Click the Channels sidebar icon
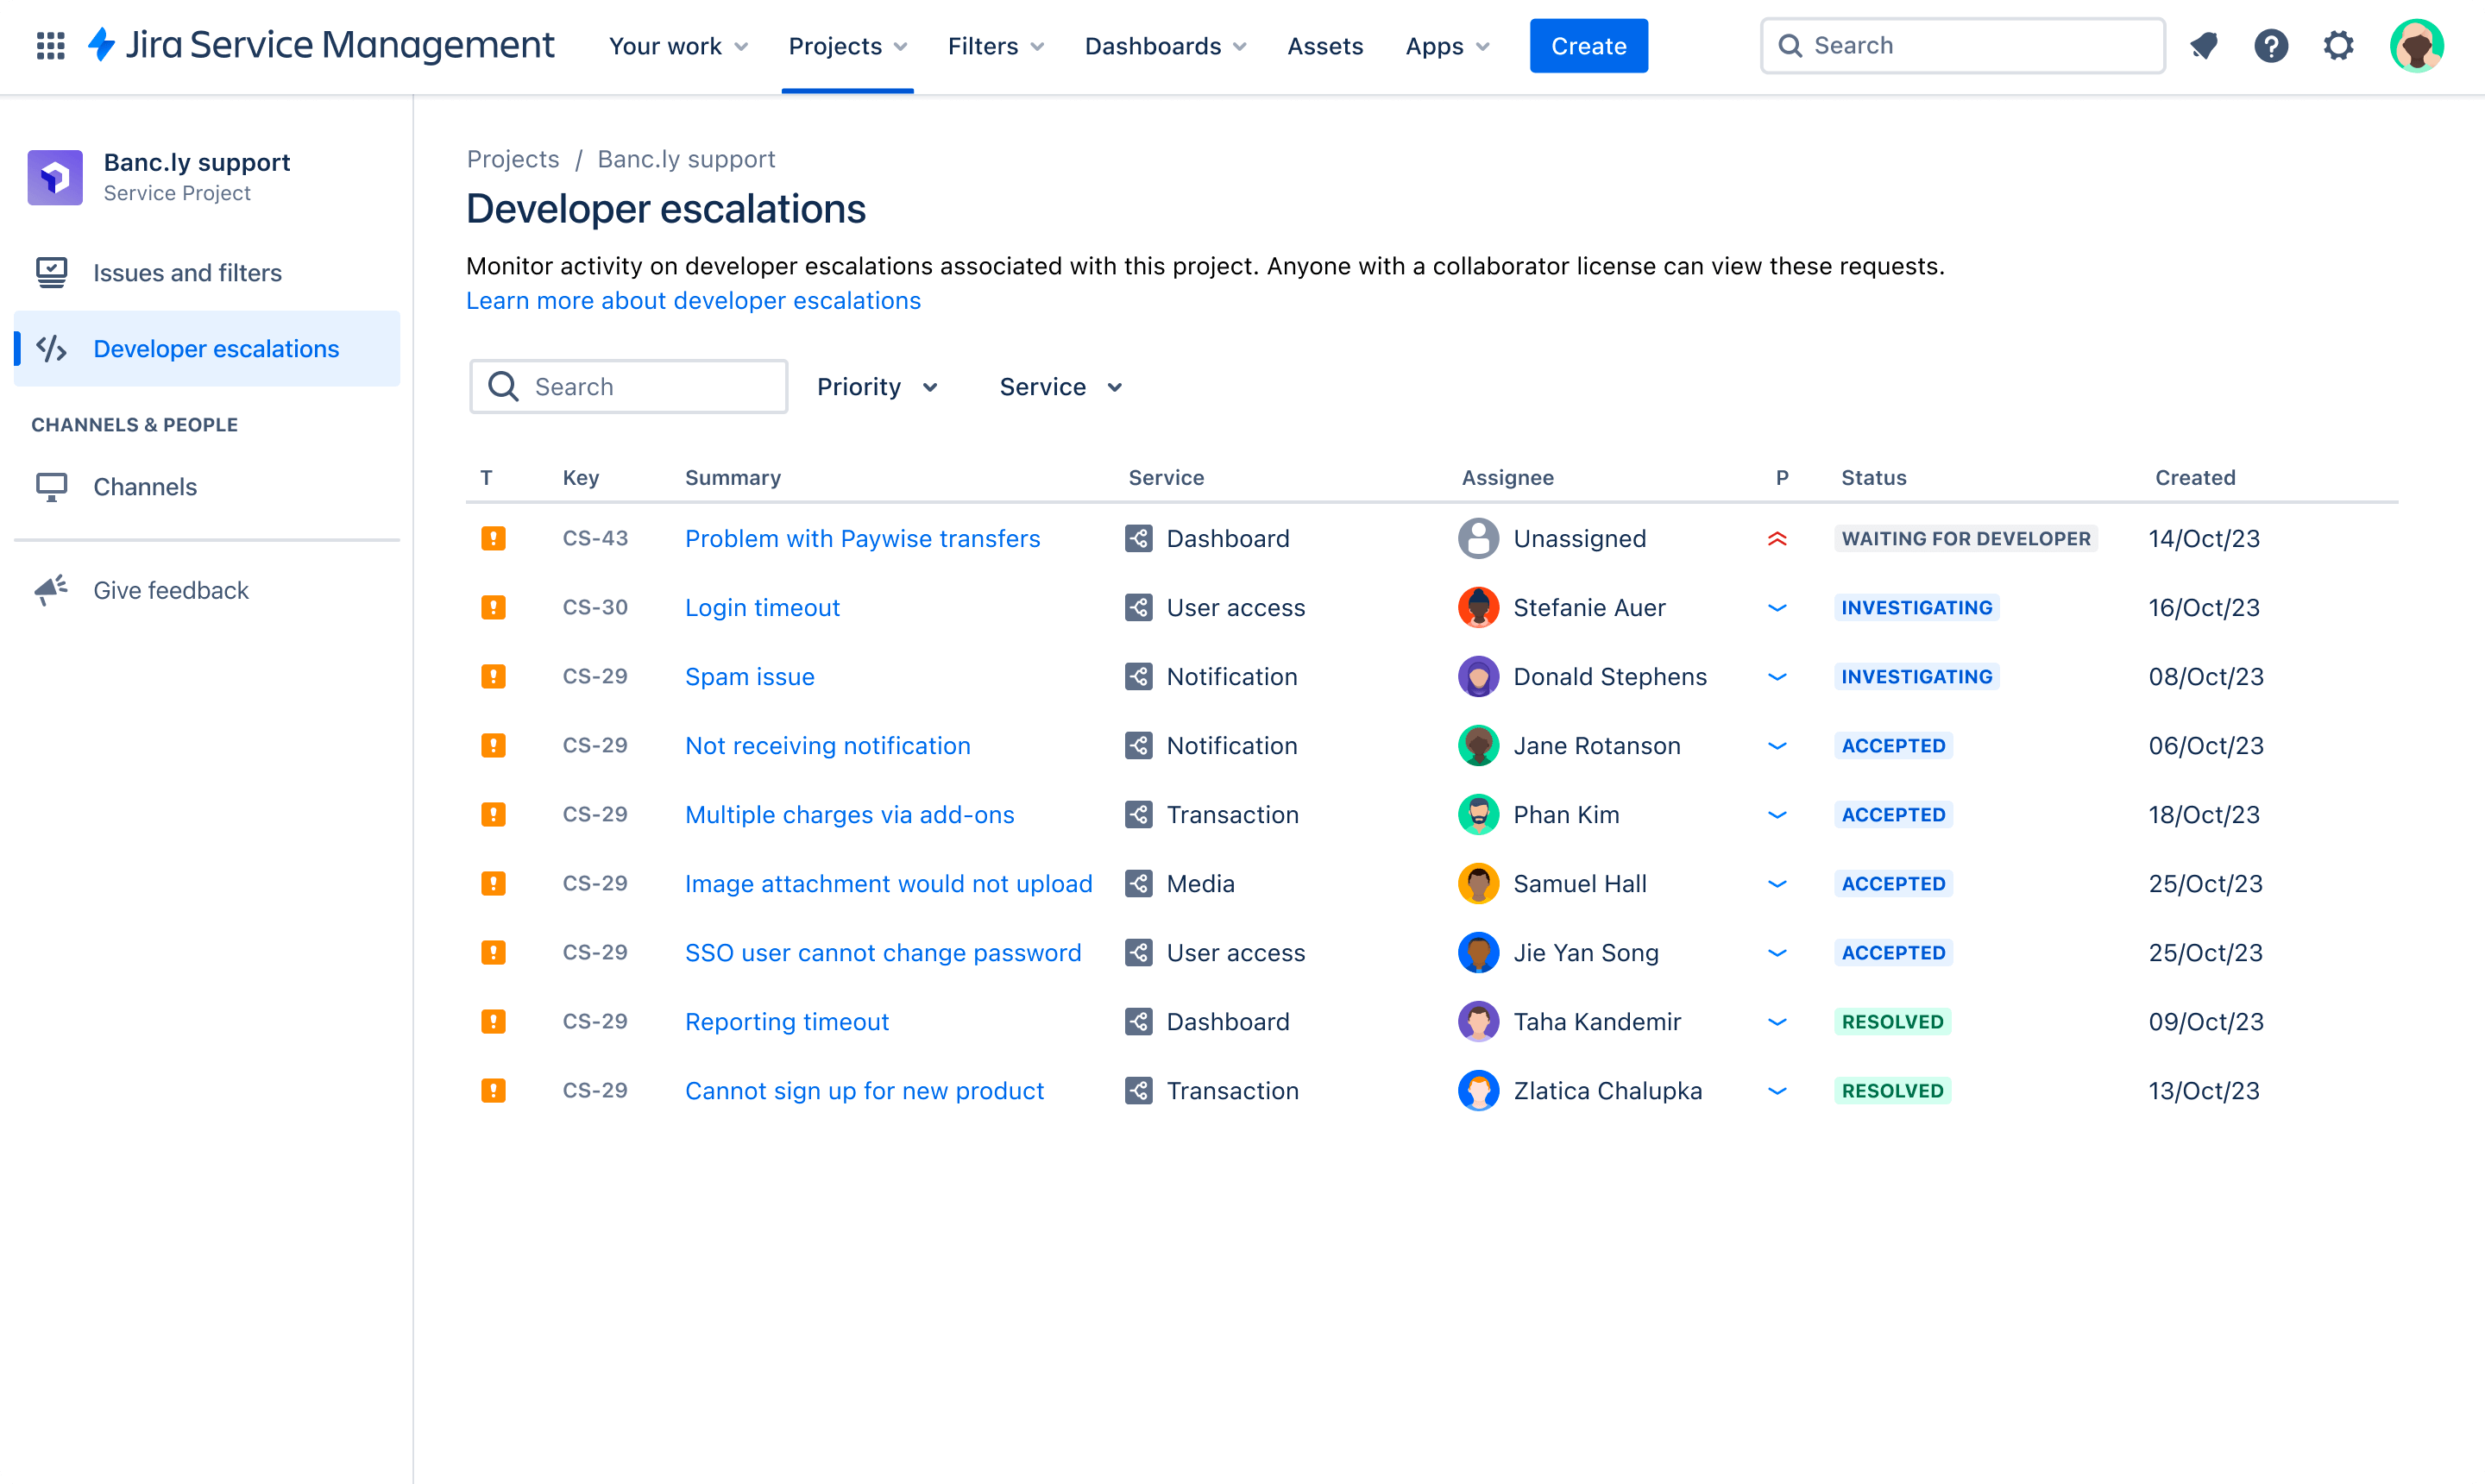Viewport: 2485px width, 1484px height. tap(51, 484)
